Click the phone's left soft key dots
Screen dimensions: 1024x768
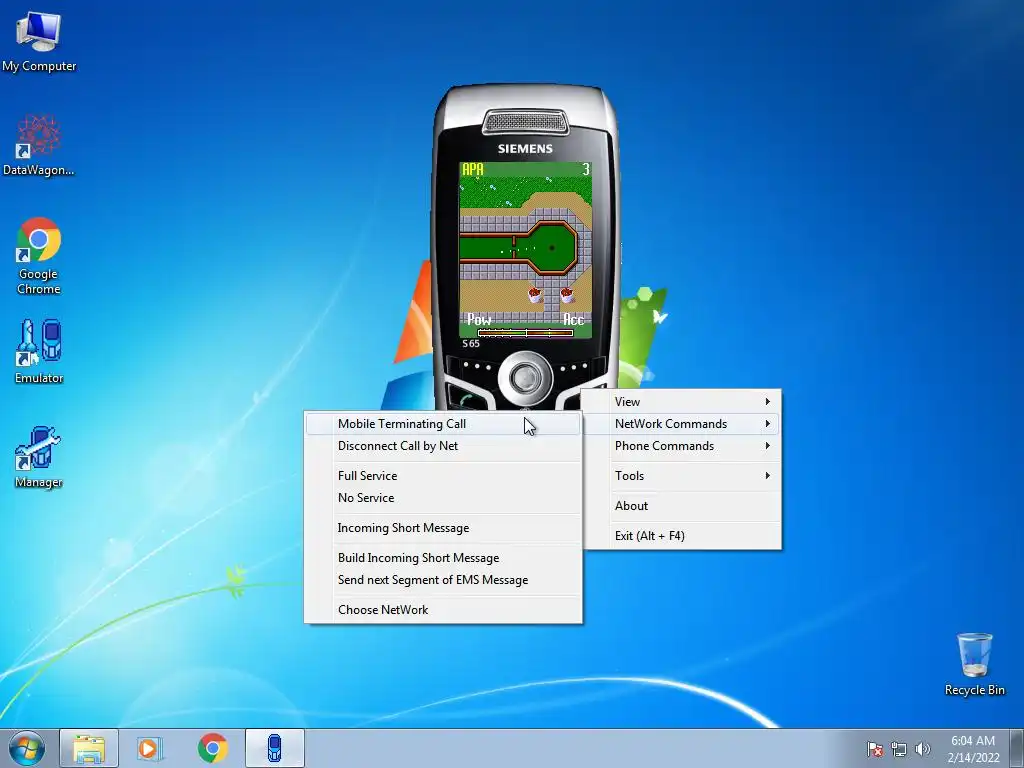tap(477, 366)
